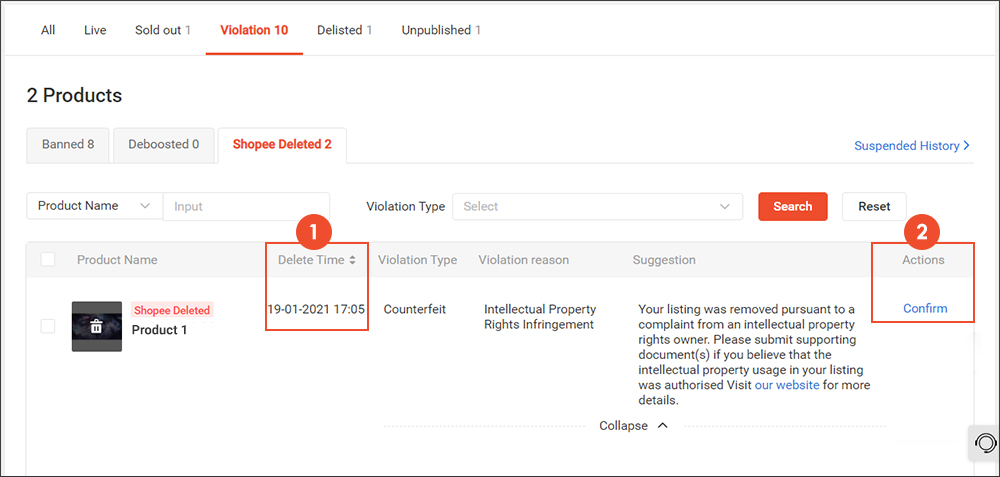Click the Product 1 trash thumbnail

point(96,326)
